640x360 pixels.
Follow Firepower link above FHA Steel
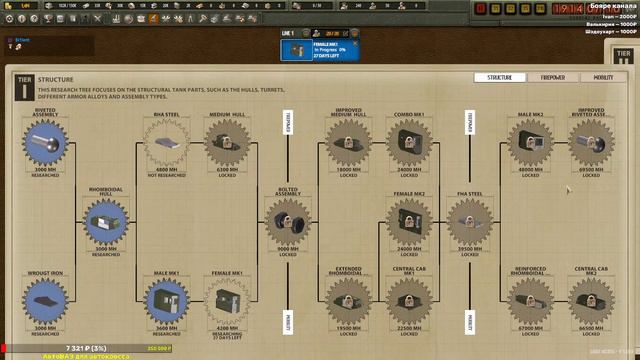pos(470,122)
